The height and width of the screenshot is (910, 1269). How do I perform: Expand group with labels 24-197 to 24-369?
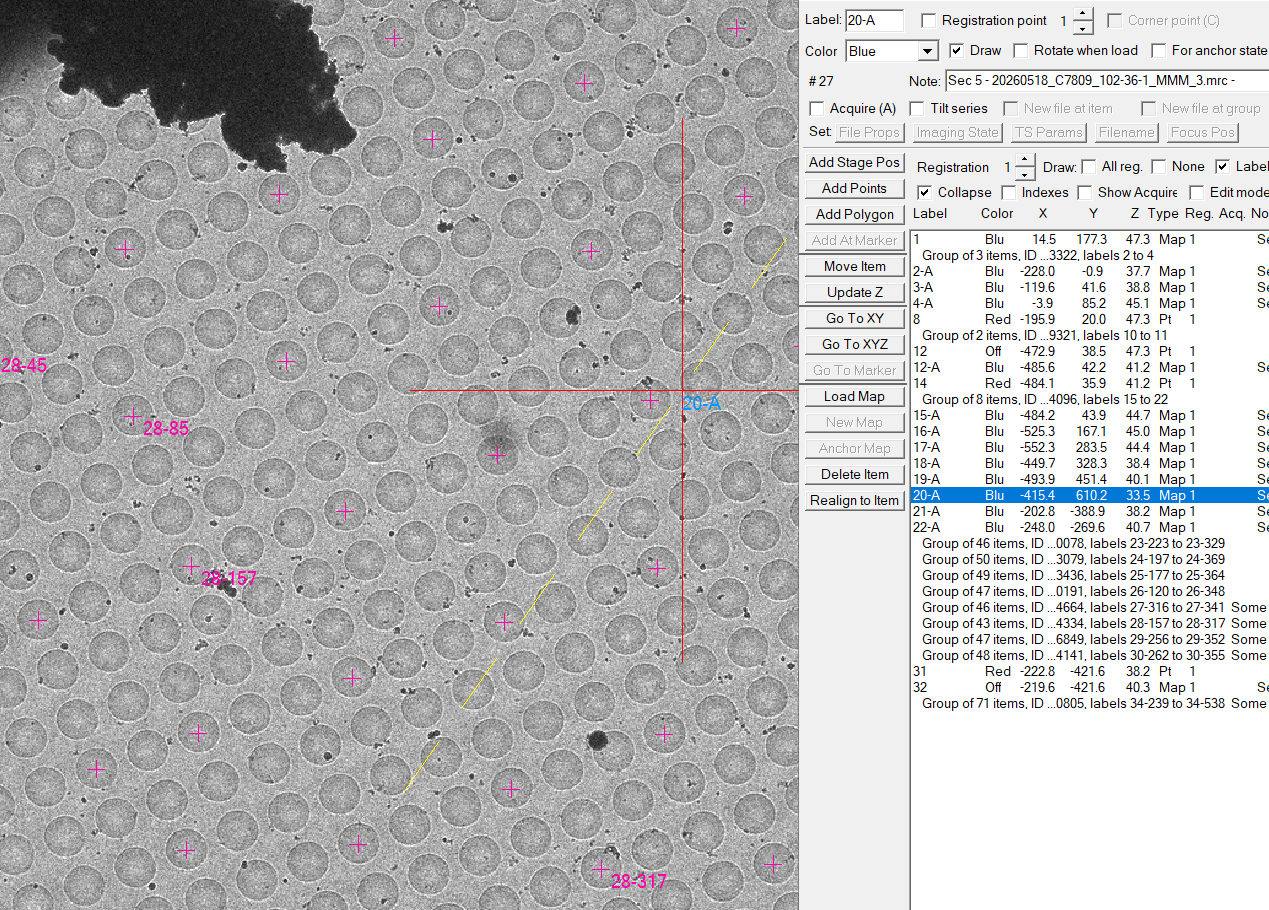tap(1090, 559)
